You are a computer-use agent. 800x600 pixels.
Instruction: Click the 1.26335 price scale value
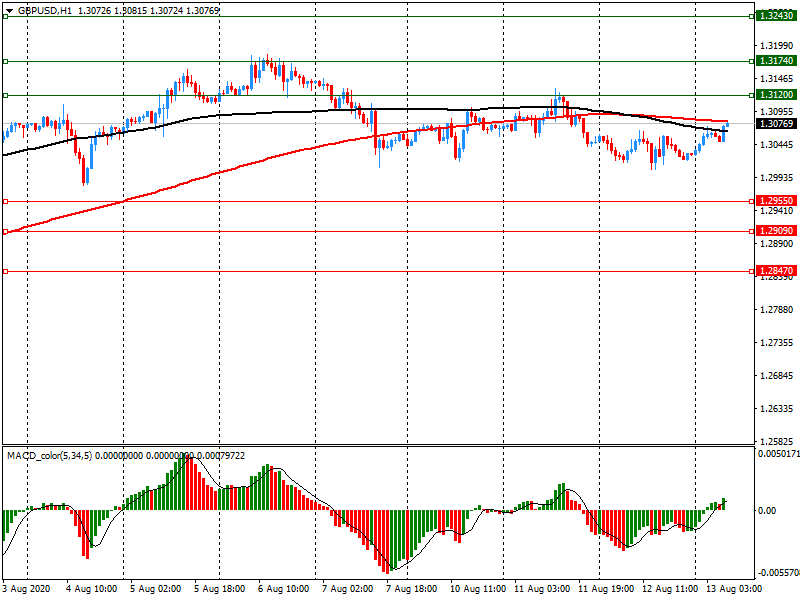(777, 409)
